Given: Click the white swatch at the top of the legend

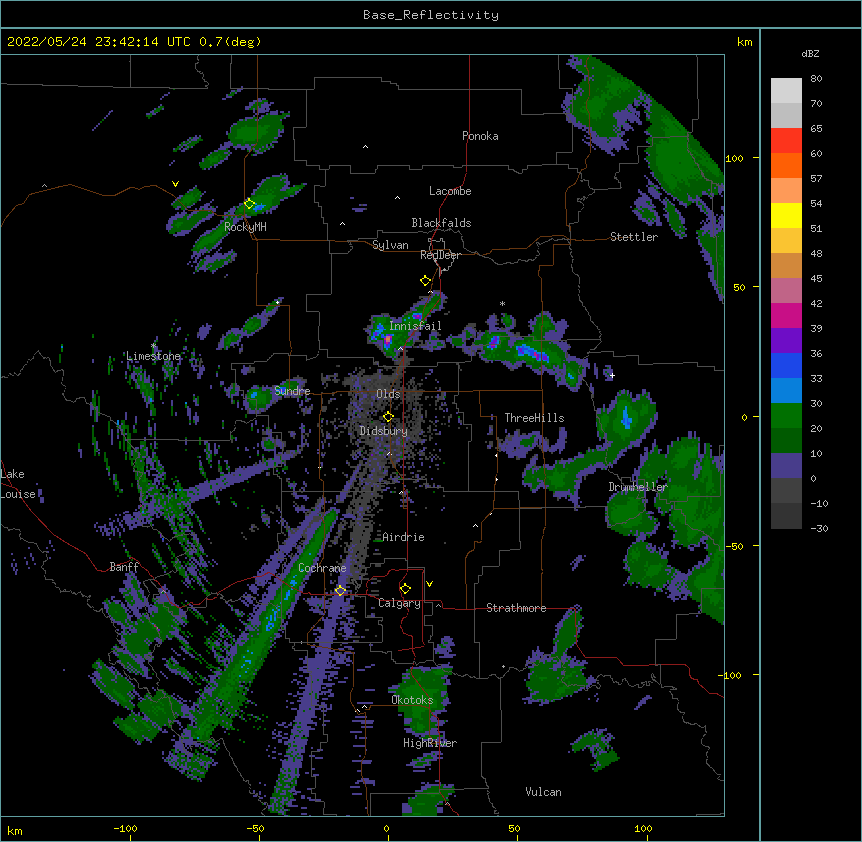Looking at the screenshot, I should pos(786,91).
